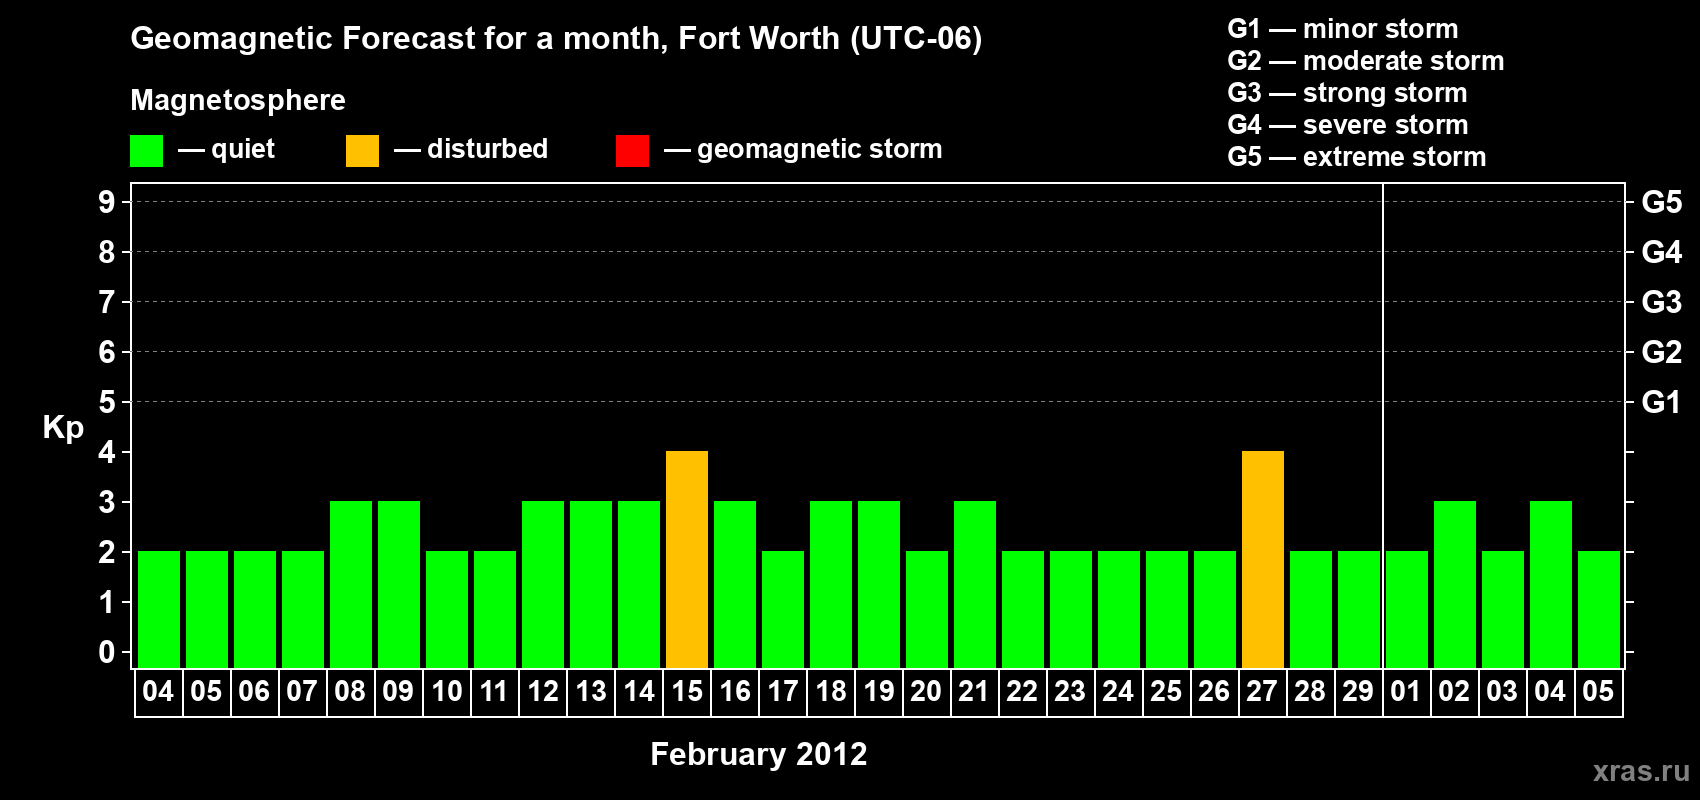Click the date label 23
1700x800 pixels.
tap(1070, 691)
